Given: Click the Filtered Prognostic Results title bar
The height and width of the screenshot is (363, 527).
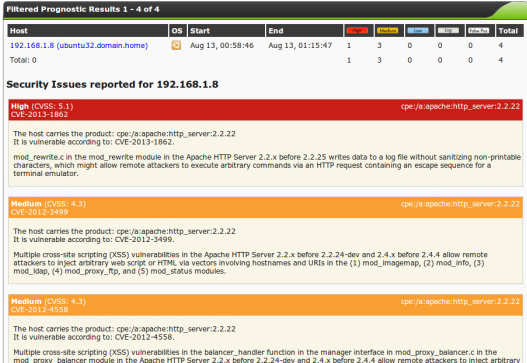Looking at the screenshot, I should coord(262,9).
